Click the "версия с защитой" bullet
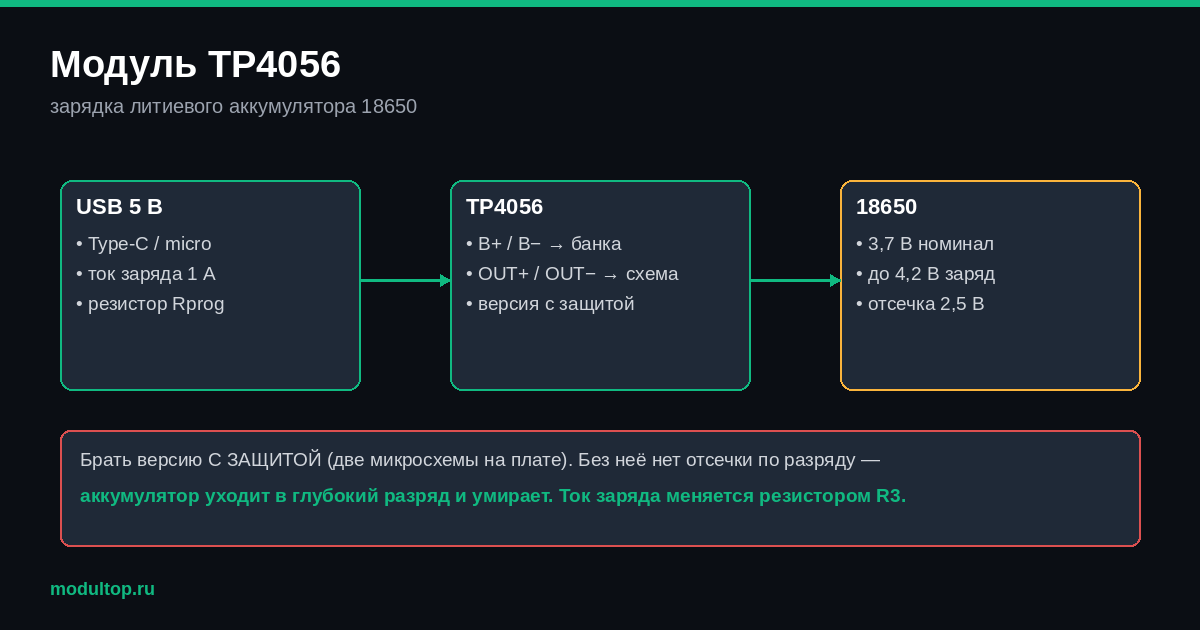This screenshot has width=1200, height=630. point(550,304)
